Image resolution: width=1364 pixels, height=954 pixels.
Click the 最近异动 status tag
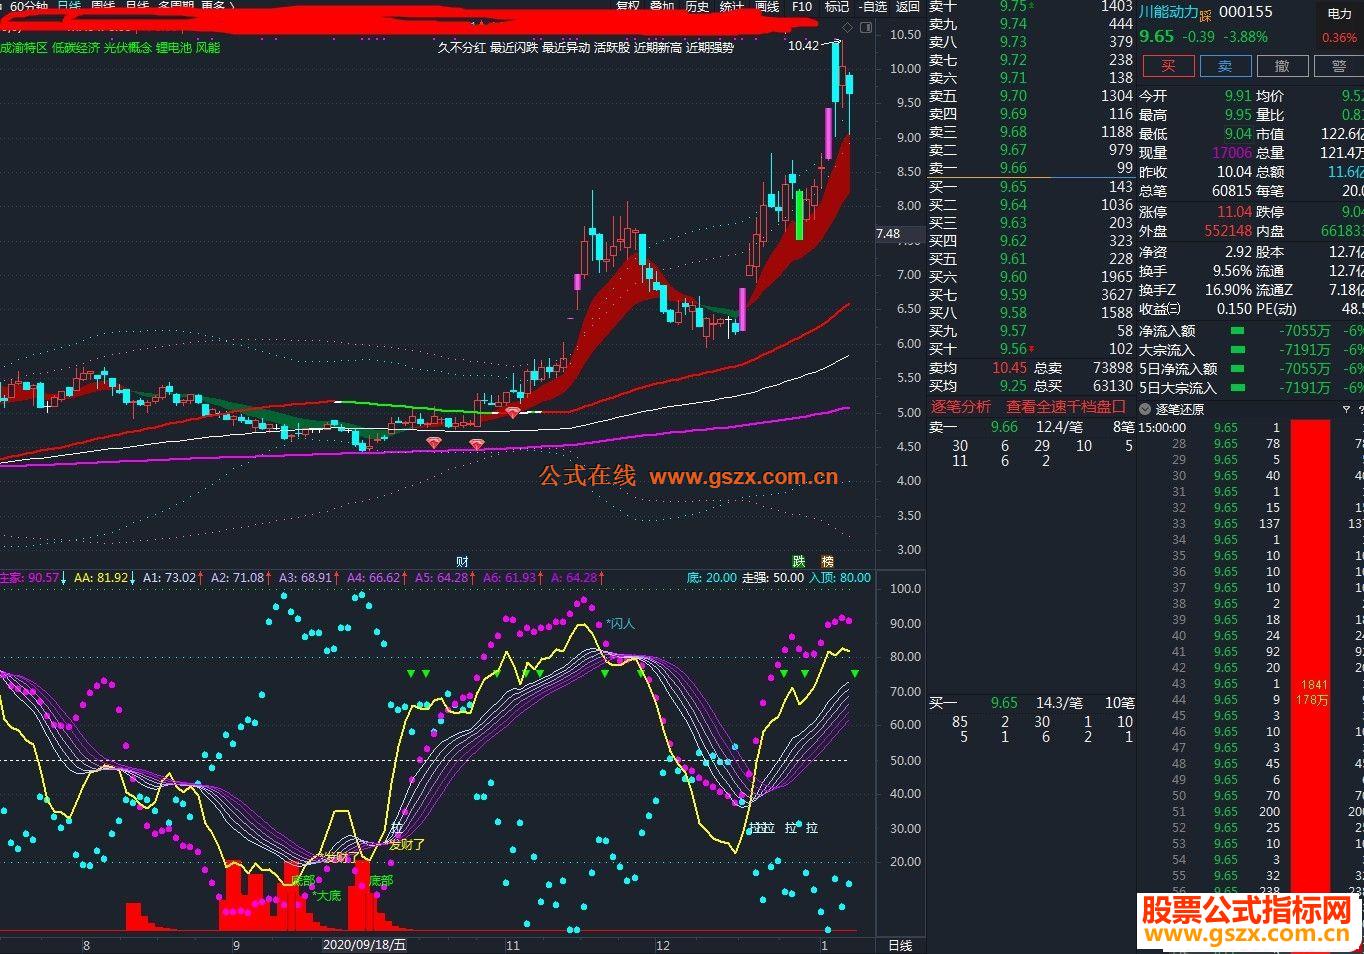click(x=566, y=47)
